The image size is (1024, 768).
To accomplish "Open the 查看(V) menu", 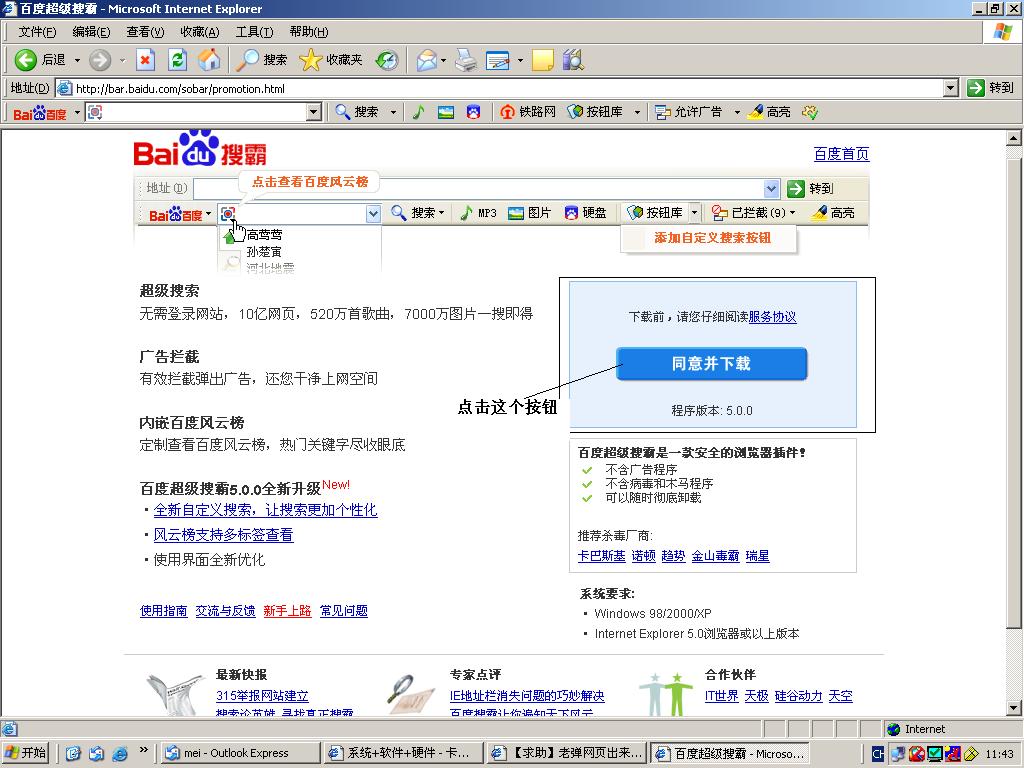I will coord(145,31).
